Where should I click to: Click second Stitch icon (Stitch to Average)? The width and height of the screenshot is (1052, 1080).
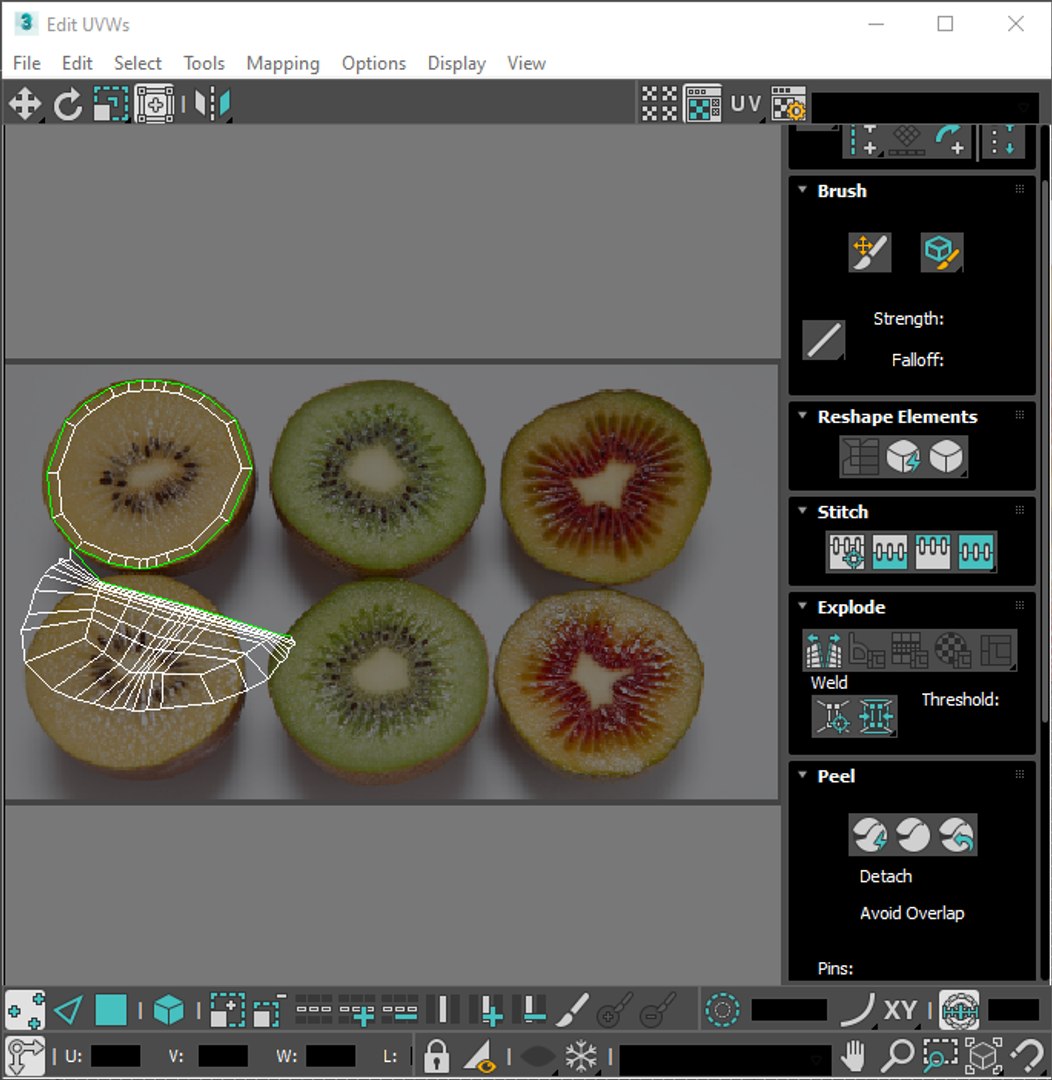click(x=889, y=552)
